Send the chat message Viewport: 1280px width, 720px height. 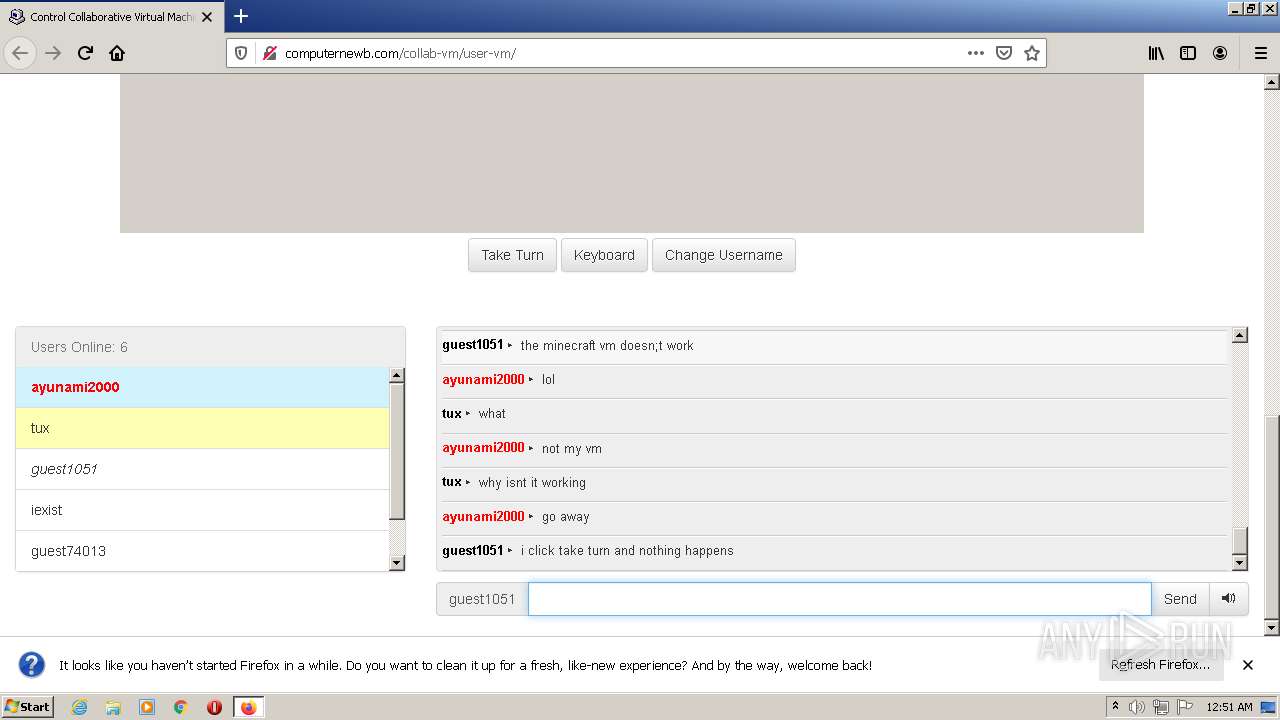(1180, 599)
